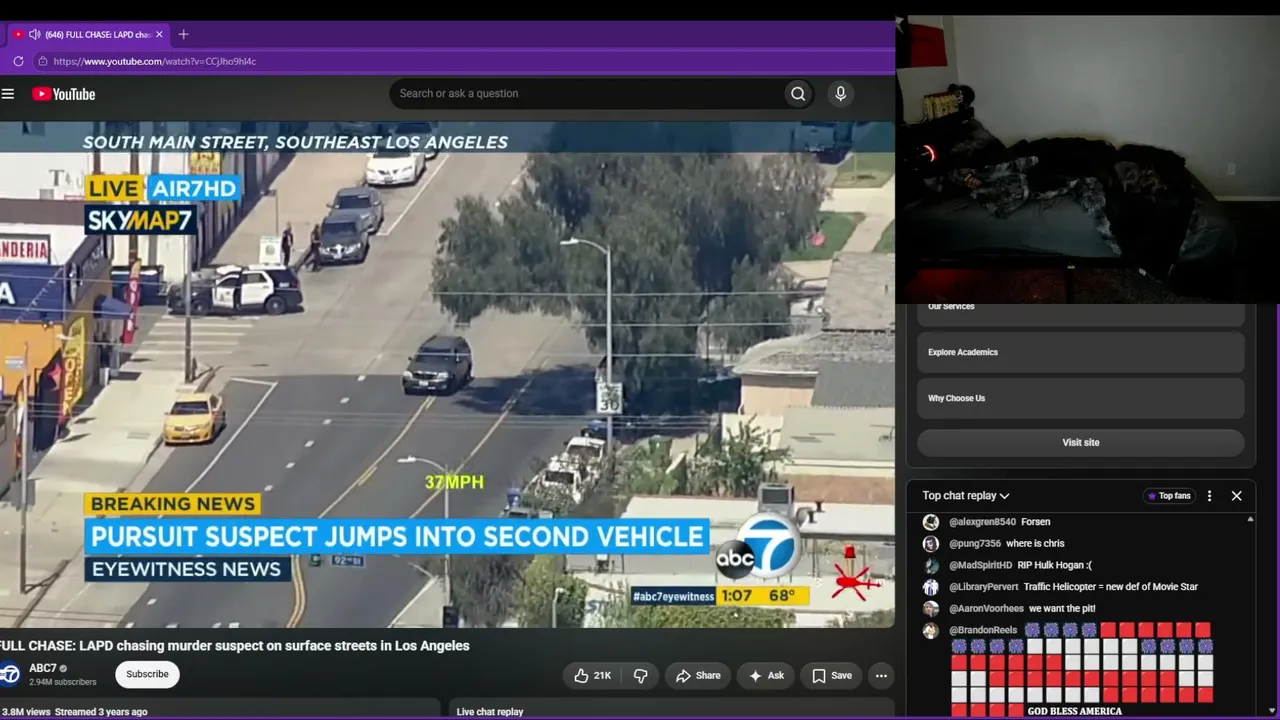1280x720 pixels.
Task: Go to YouTube home via logo
Action: (63, 94)
